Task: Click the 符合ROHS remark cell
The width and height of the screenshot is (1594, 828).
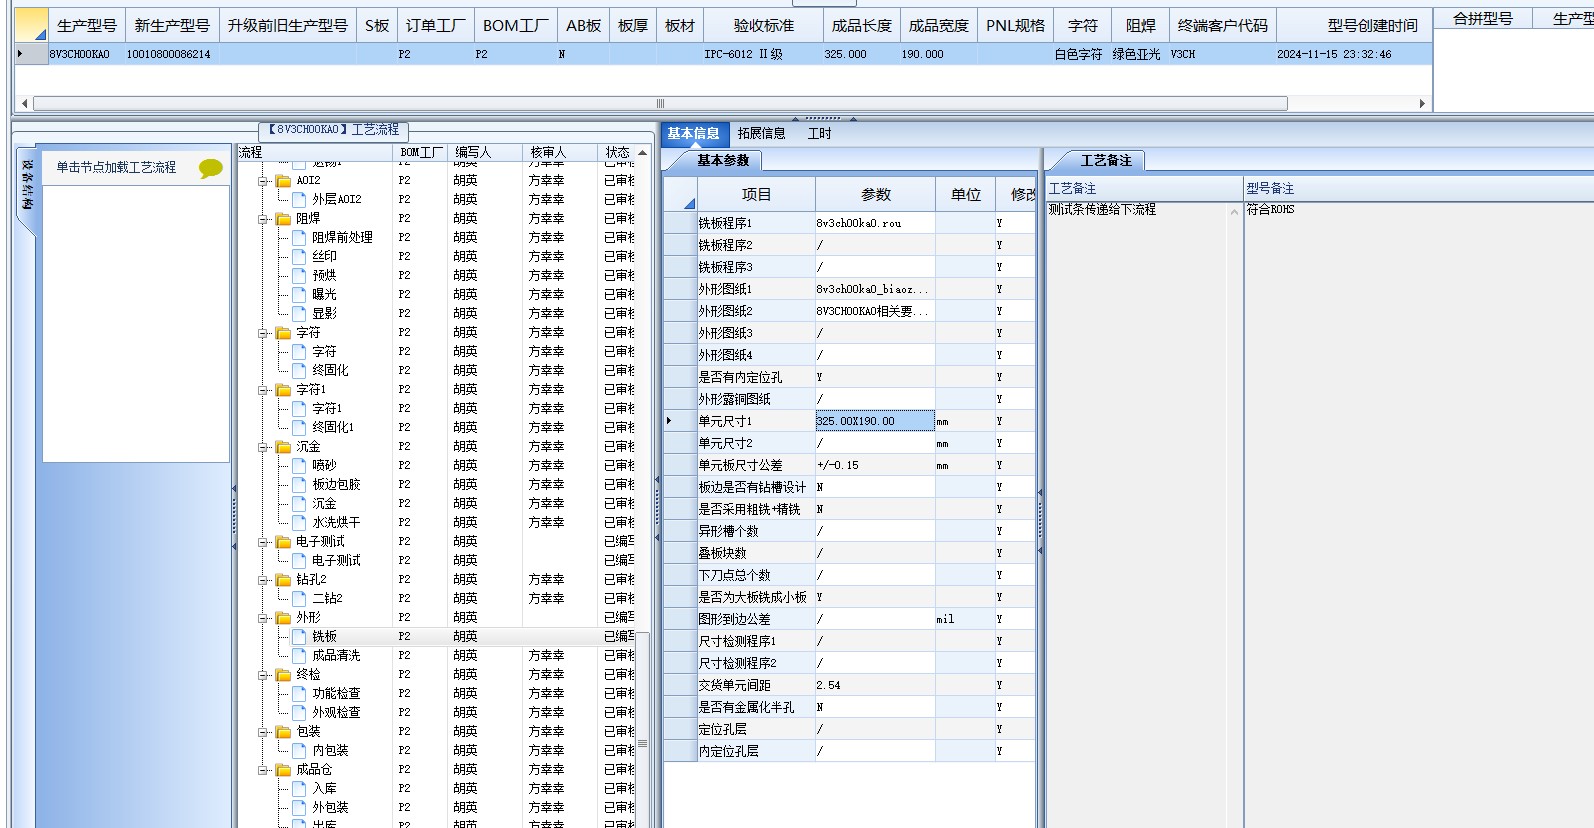Action: point(1270,210)
